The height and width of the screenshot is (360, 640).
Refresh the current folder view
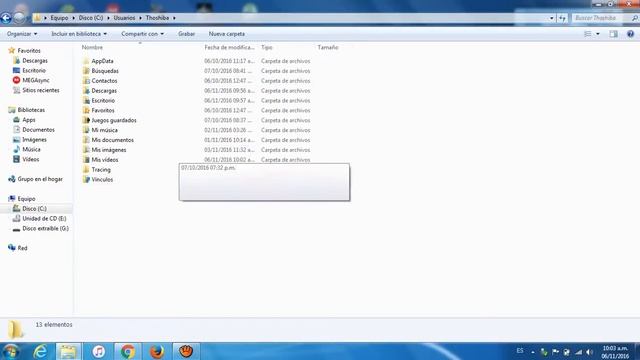(x=562, y=18)
